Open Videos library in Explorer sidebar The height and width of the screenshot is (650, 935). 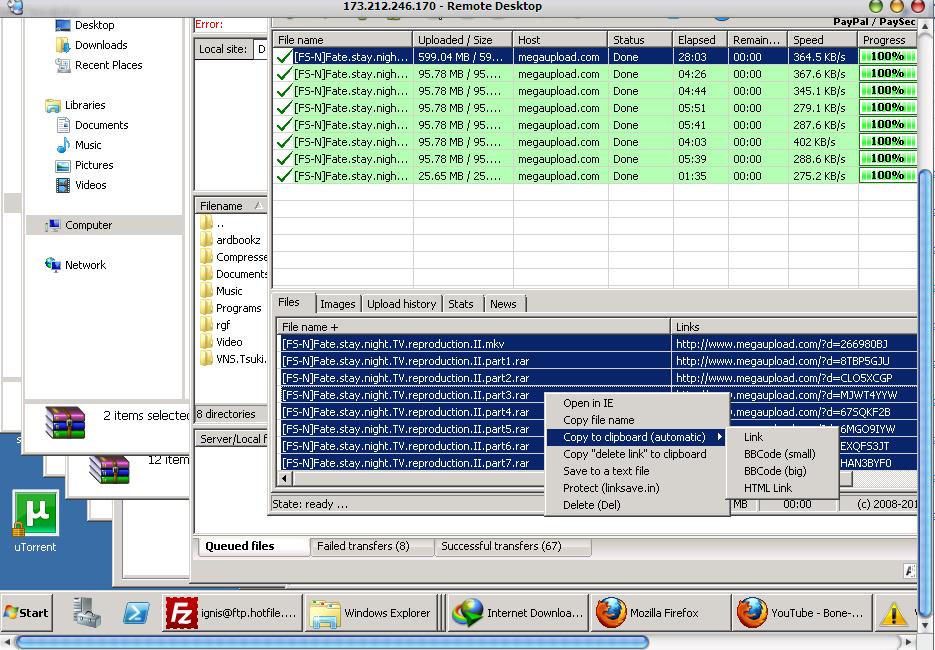tap(81, 185)
